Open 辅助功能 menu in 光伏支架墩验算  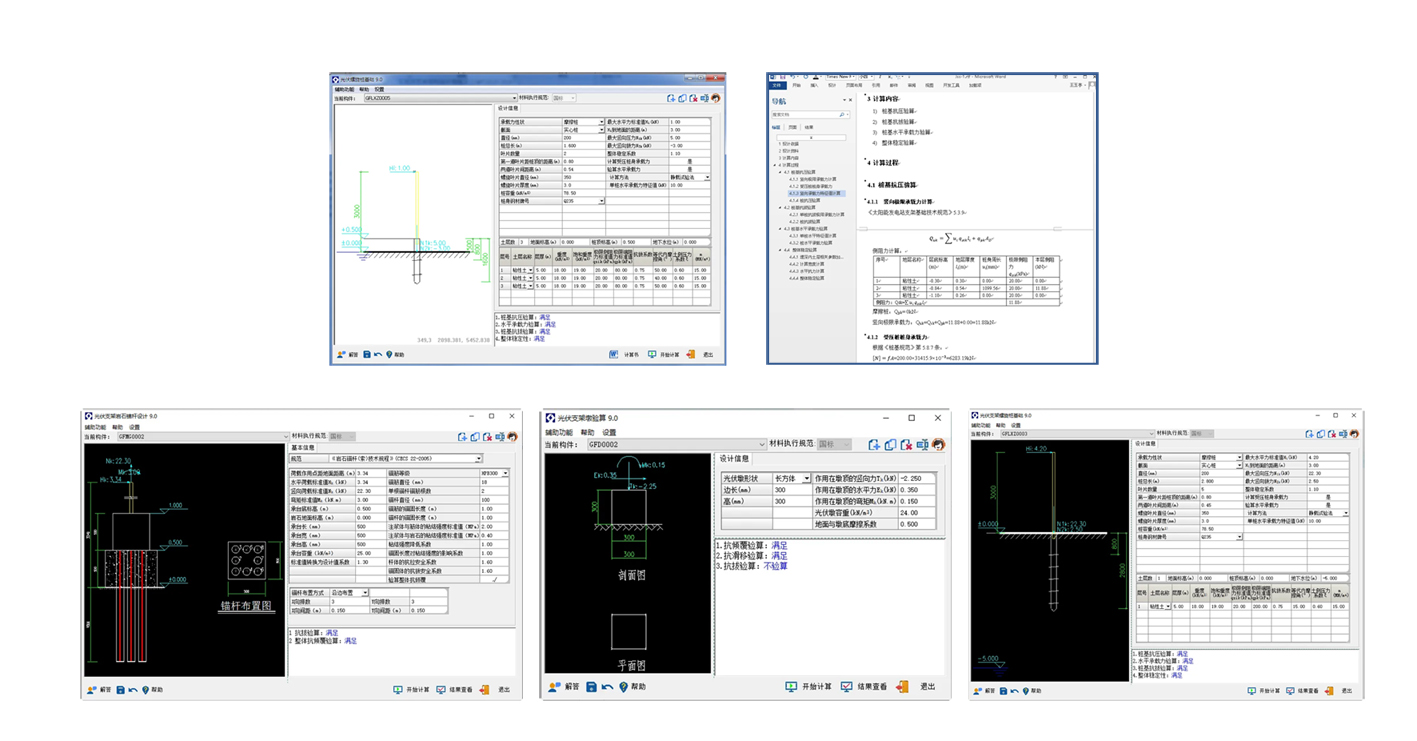tap(560, 432)
